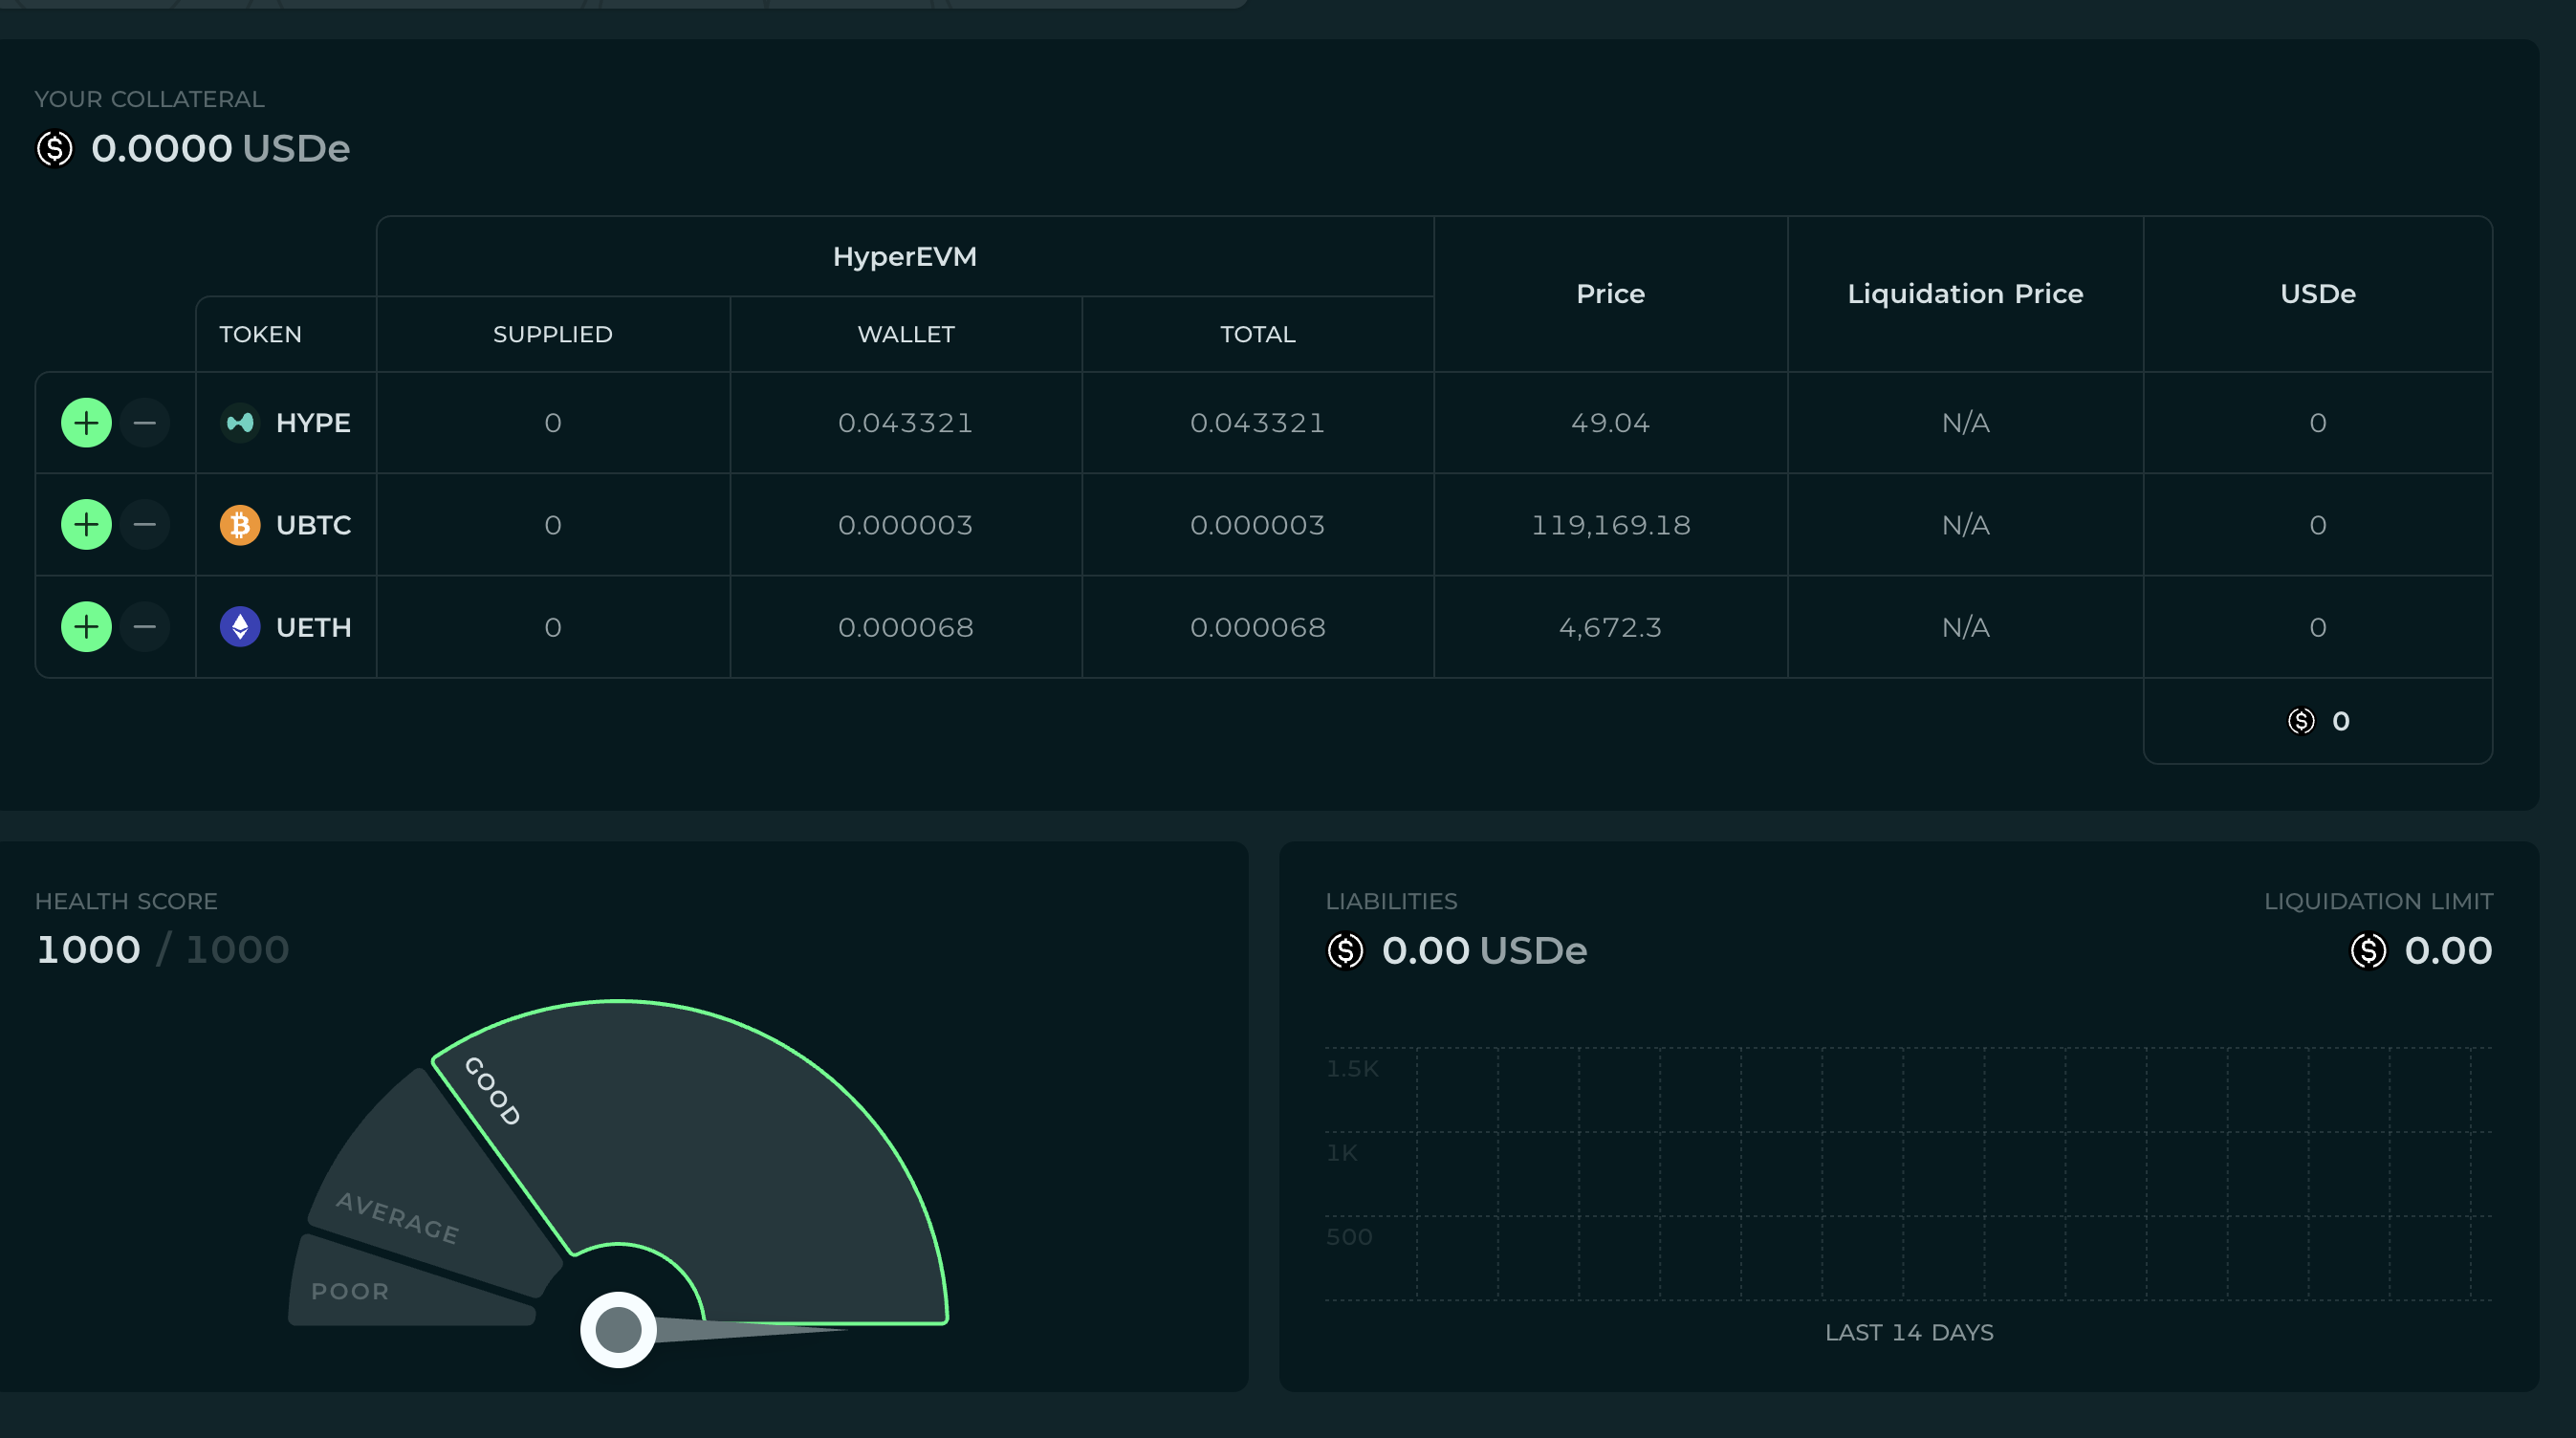Select the HyperEVM column group header
The height and width of the screenshot is (1438, 2576).
point(904,257)
